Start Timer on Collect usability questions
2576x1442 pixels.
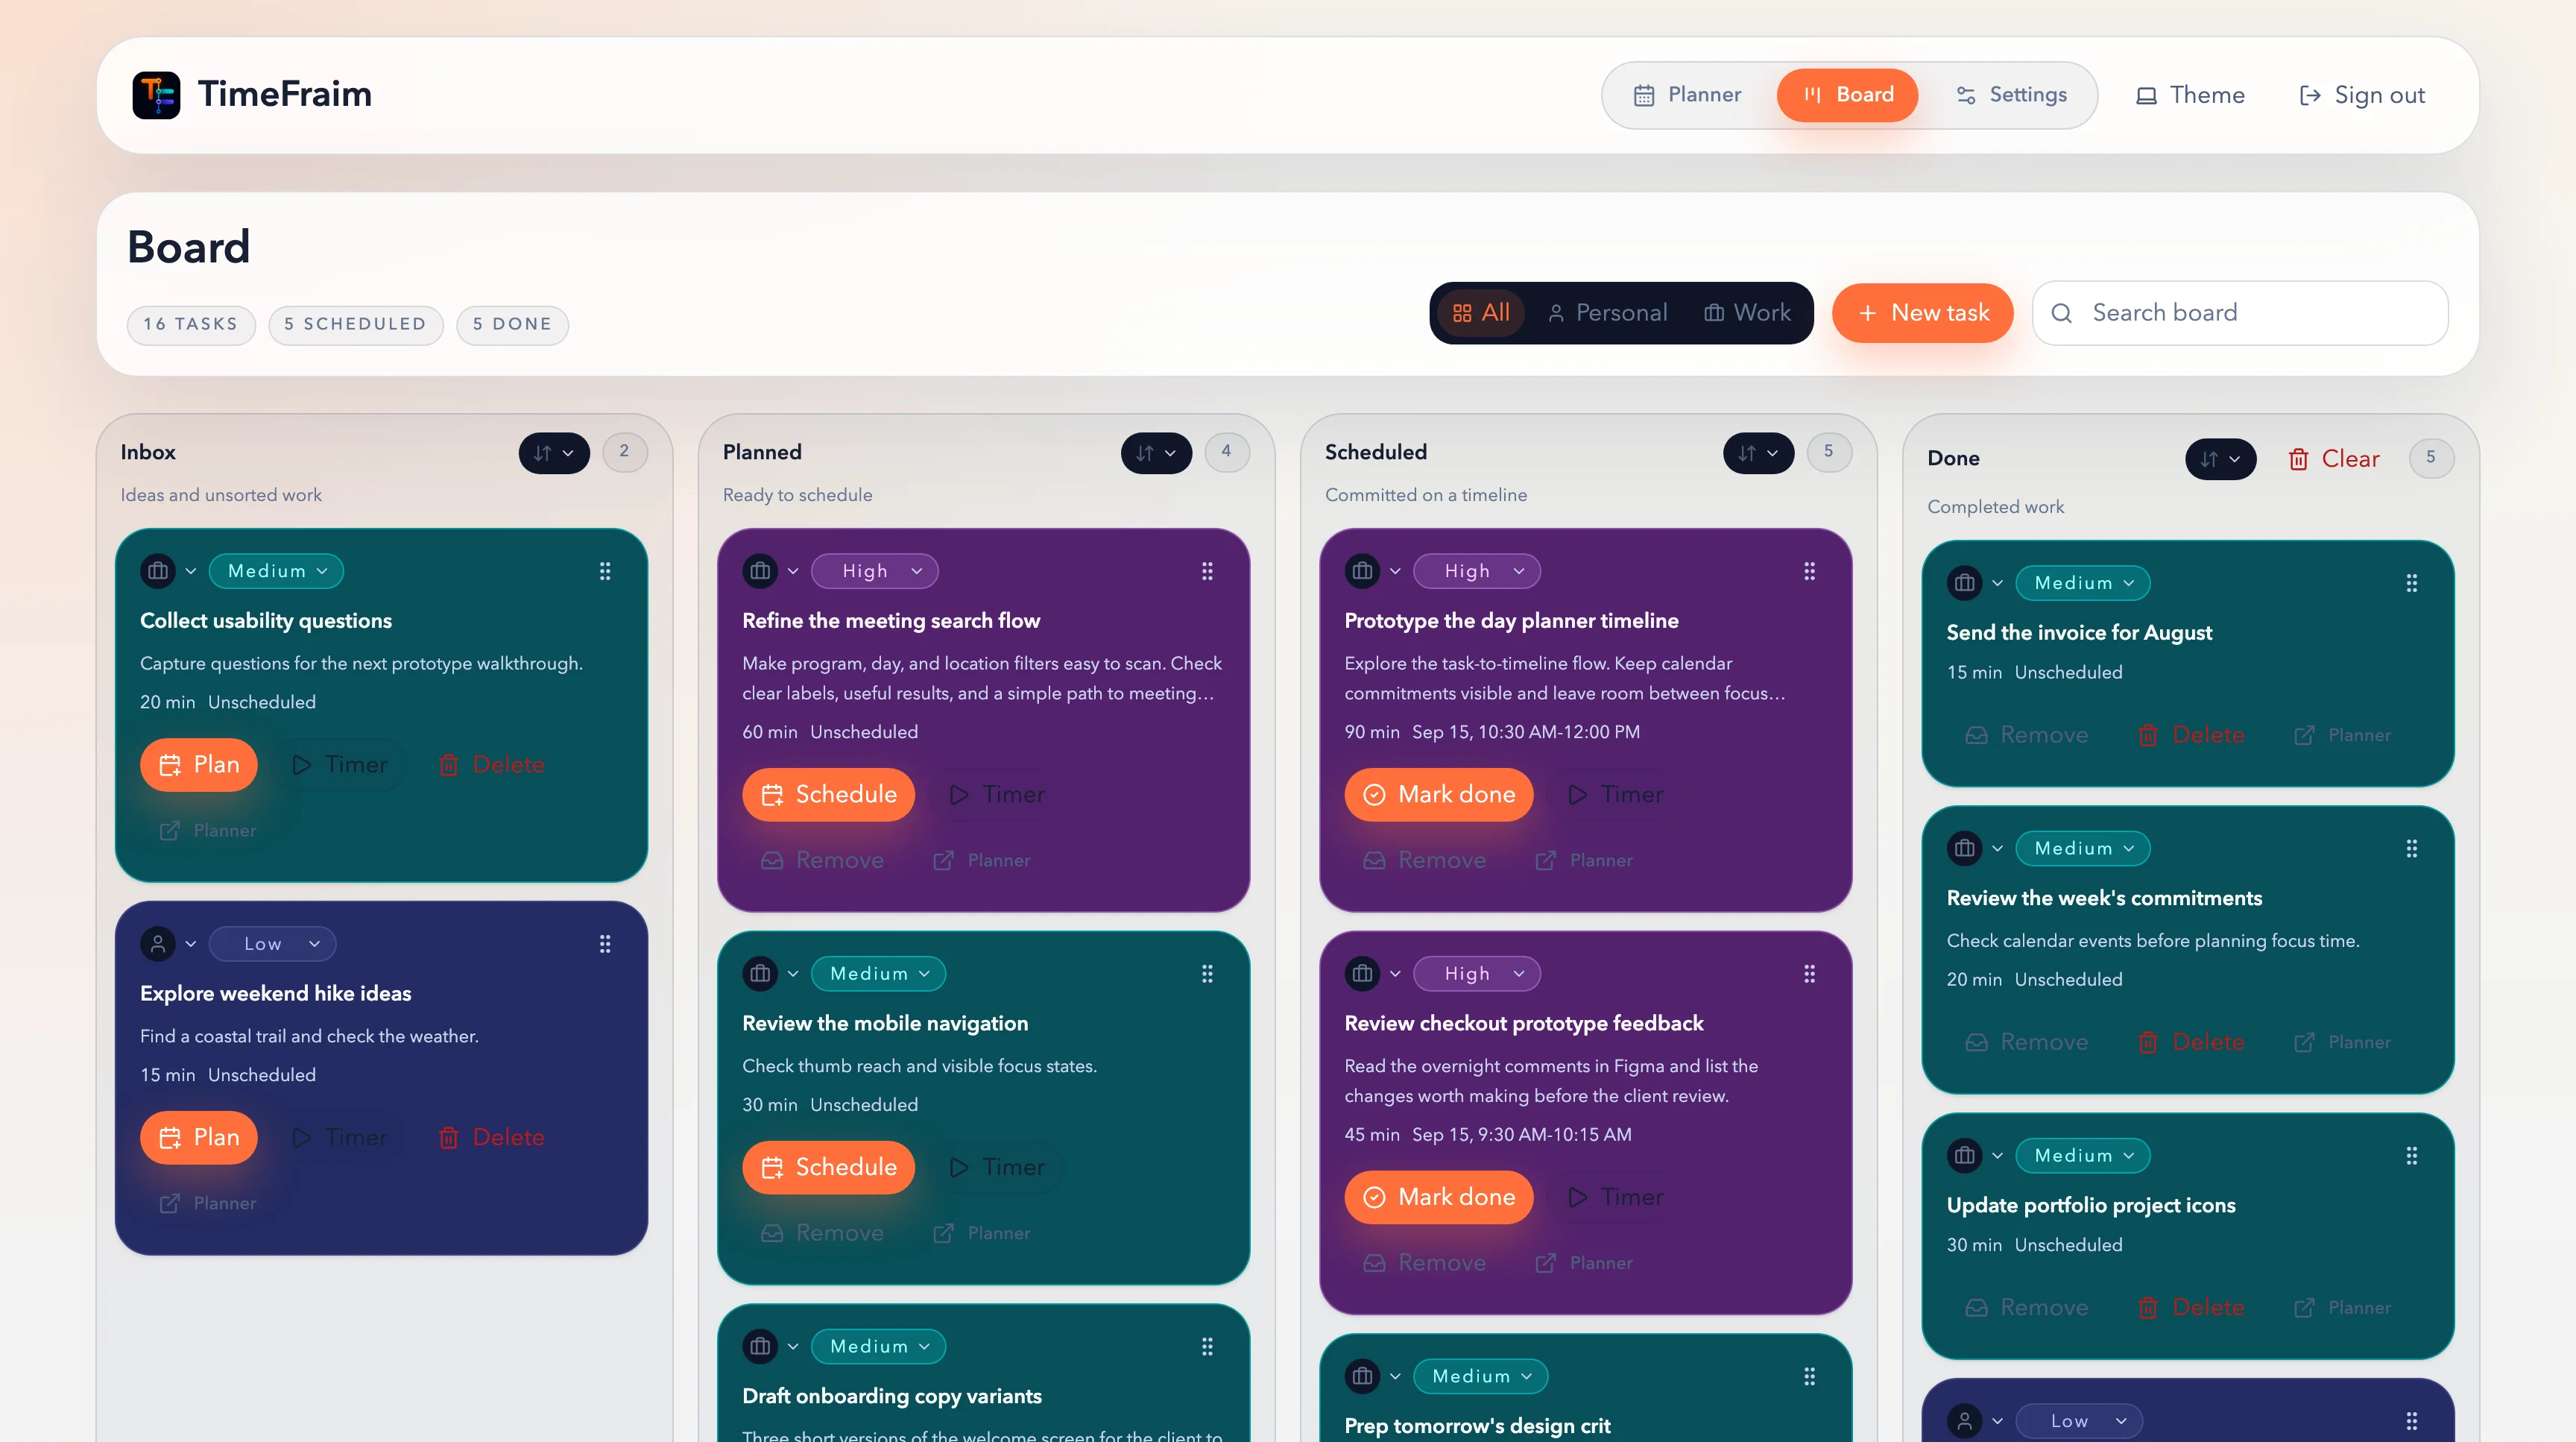click(x=339, y=765)
